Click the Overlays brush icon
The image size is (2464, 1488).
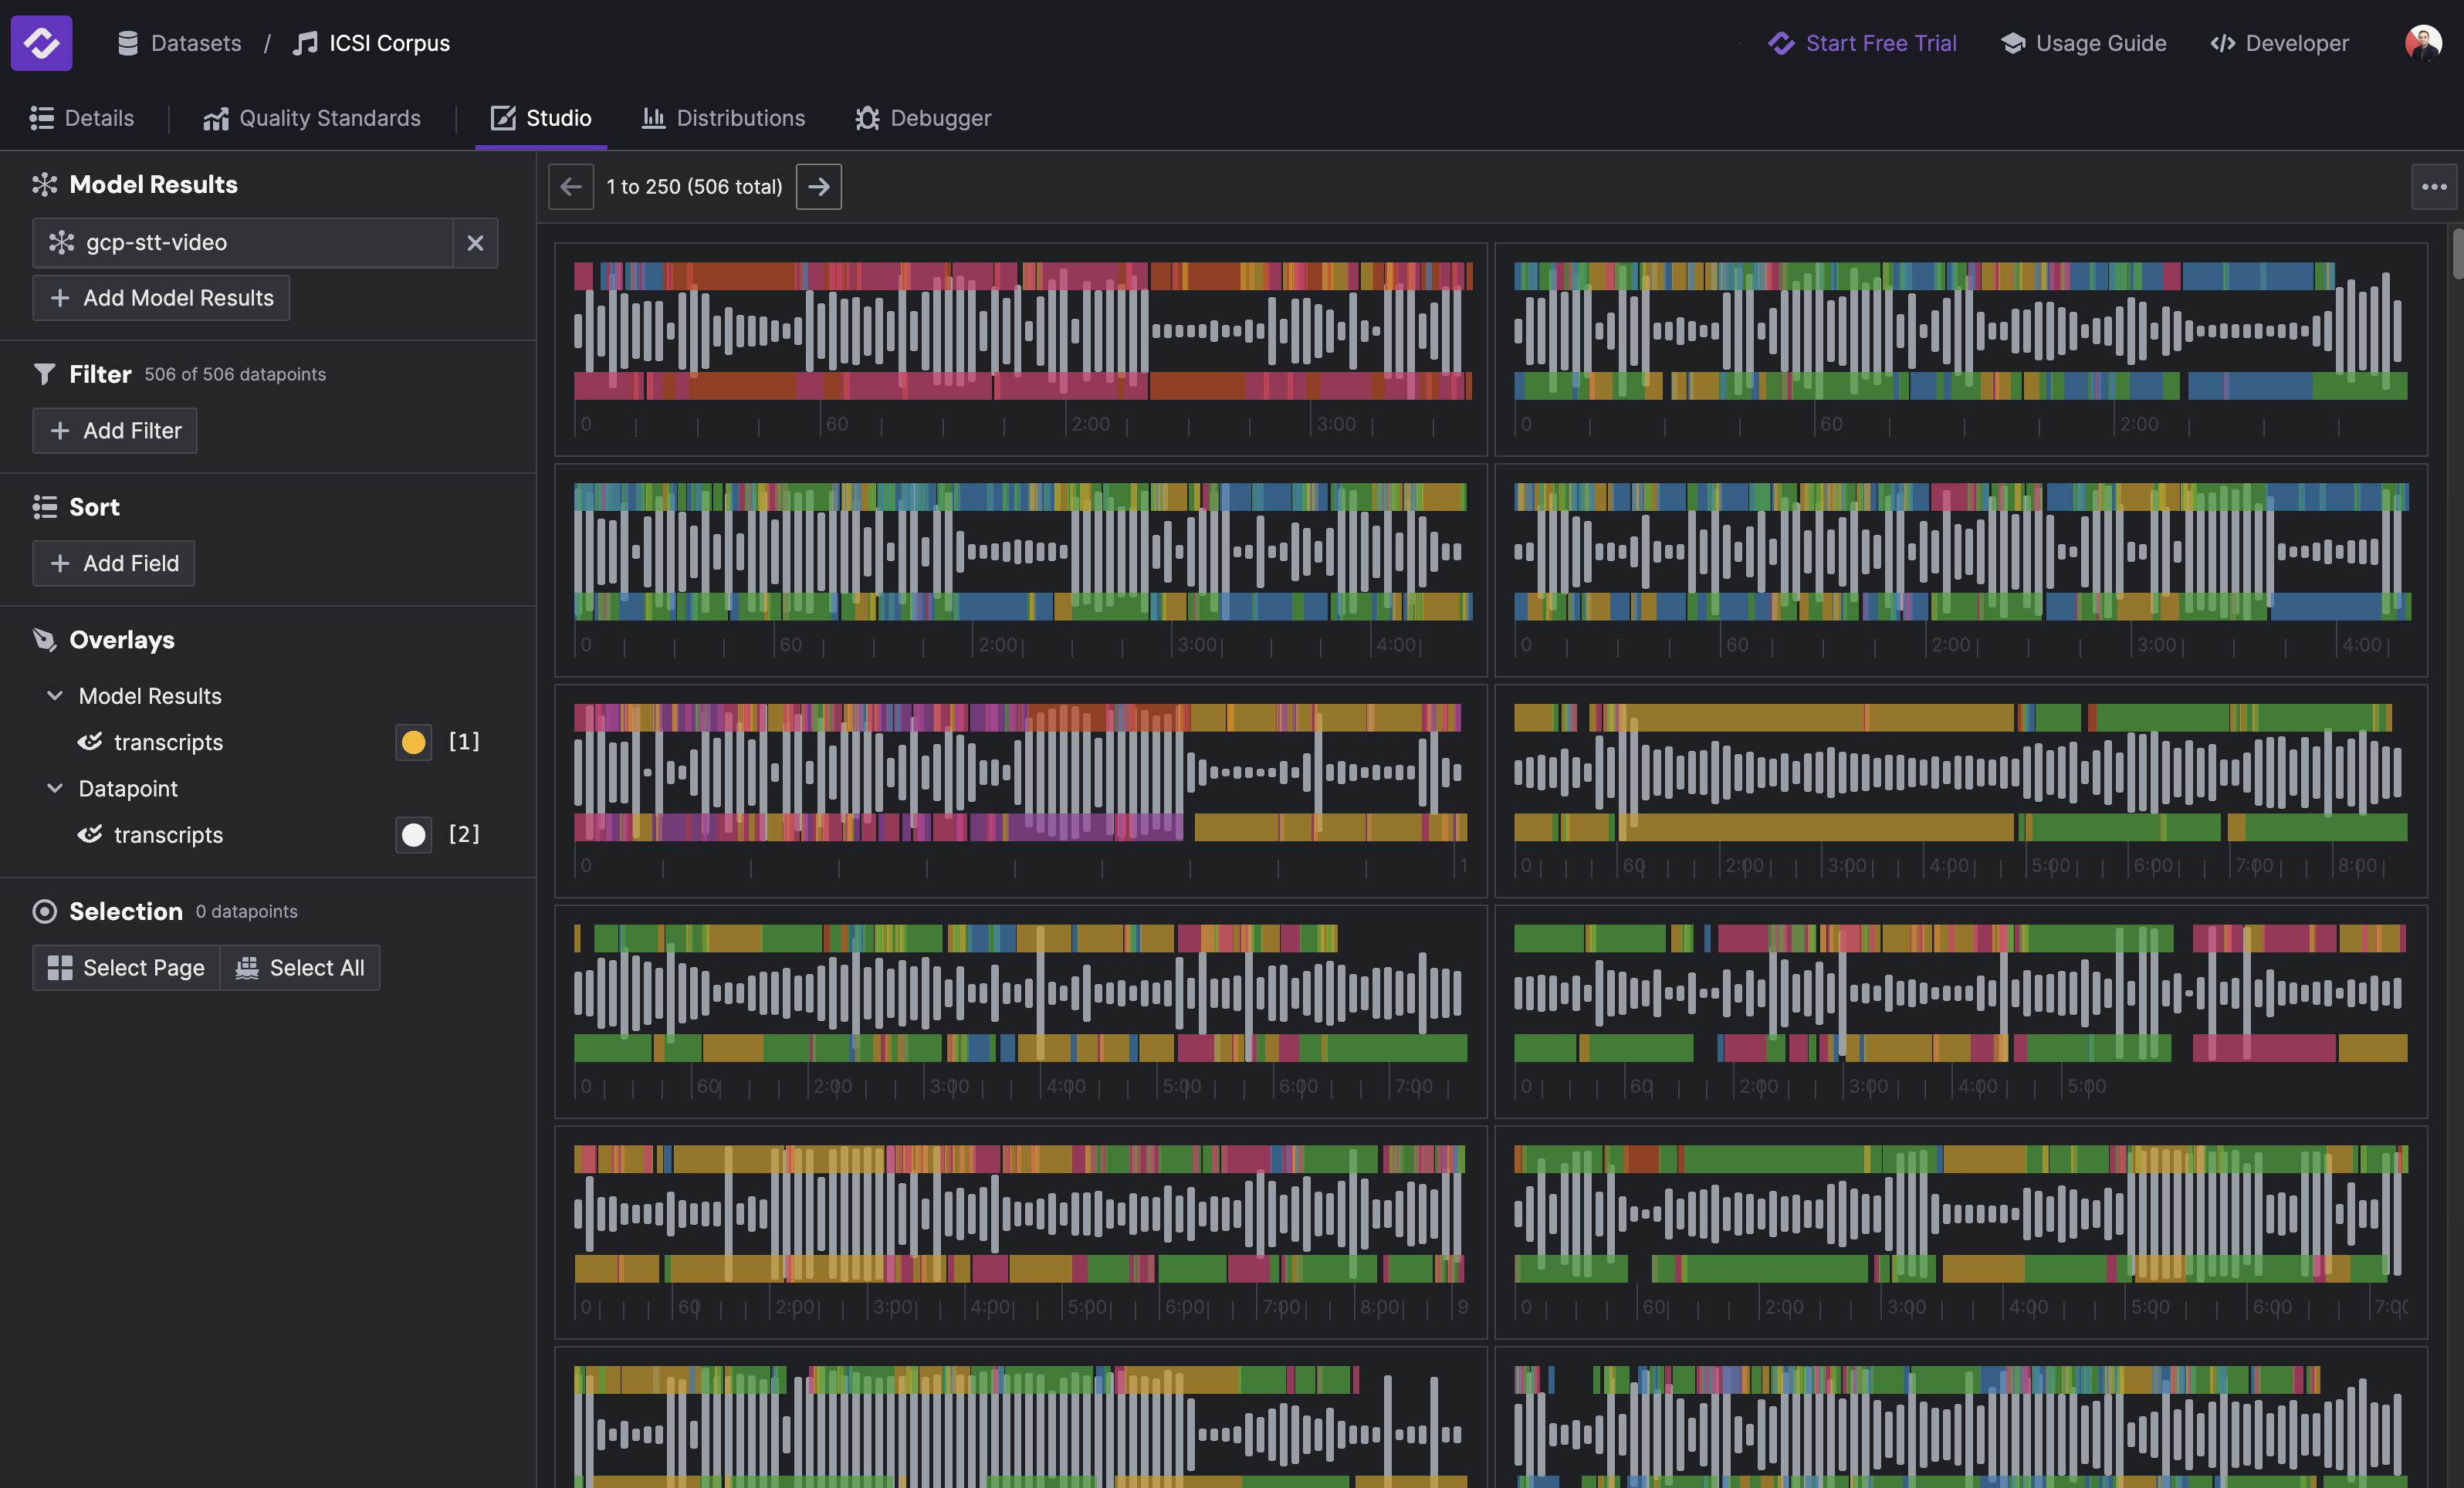point(44,640)
